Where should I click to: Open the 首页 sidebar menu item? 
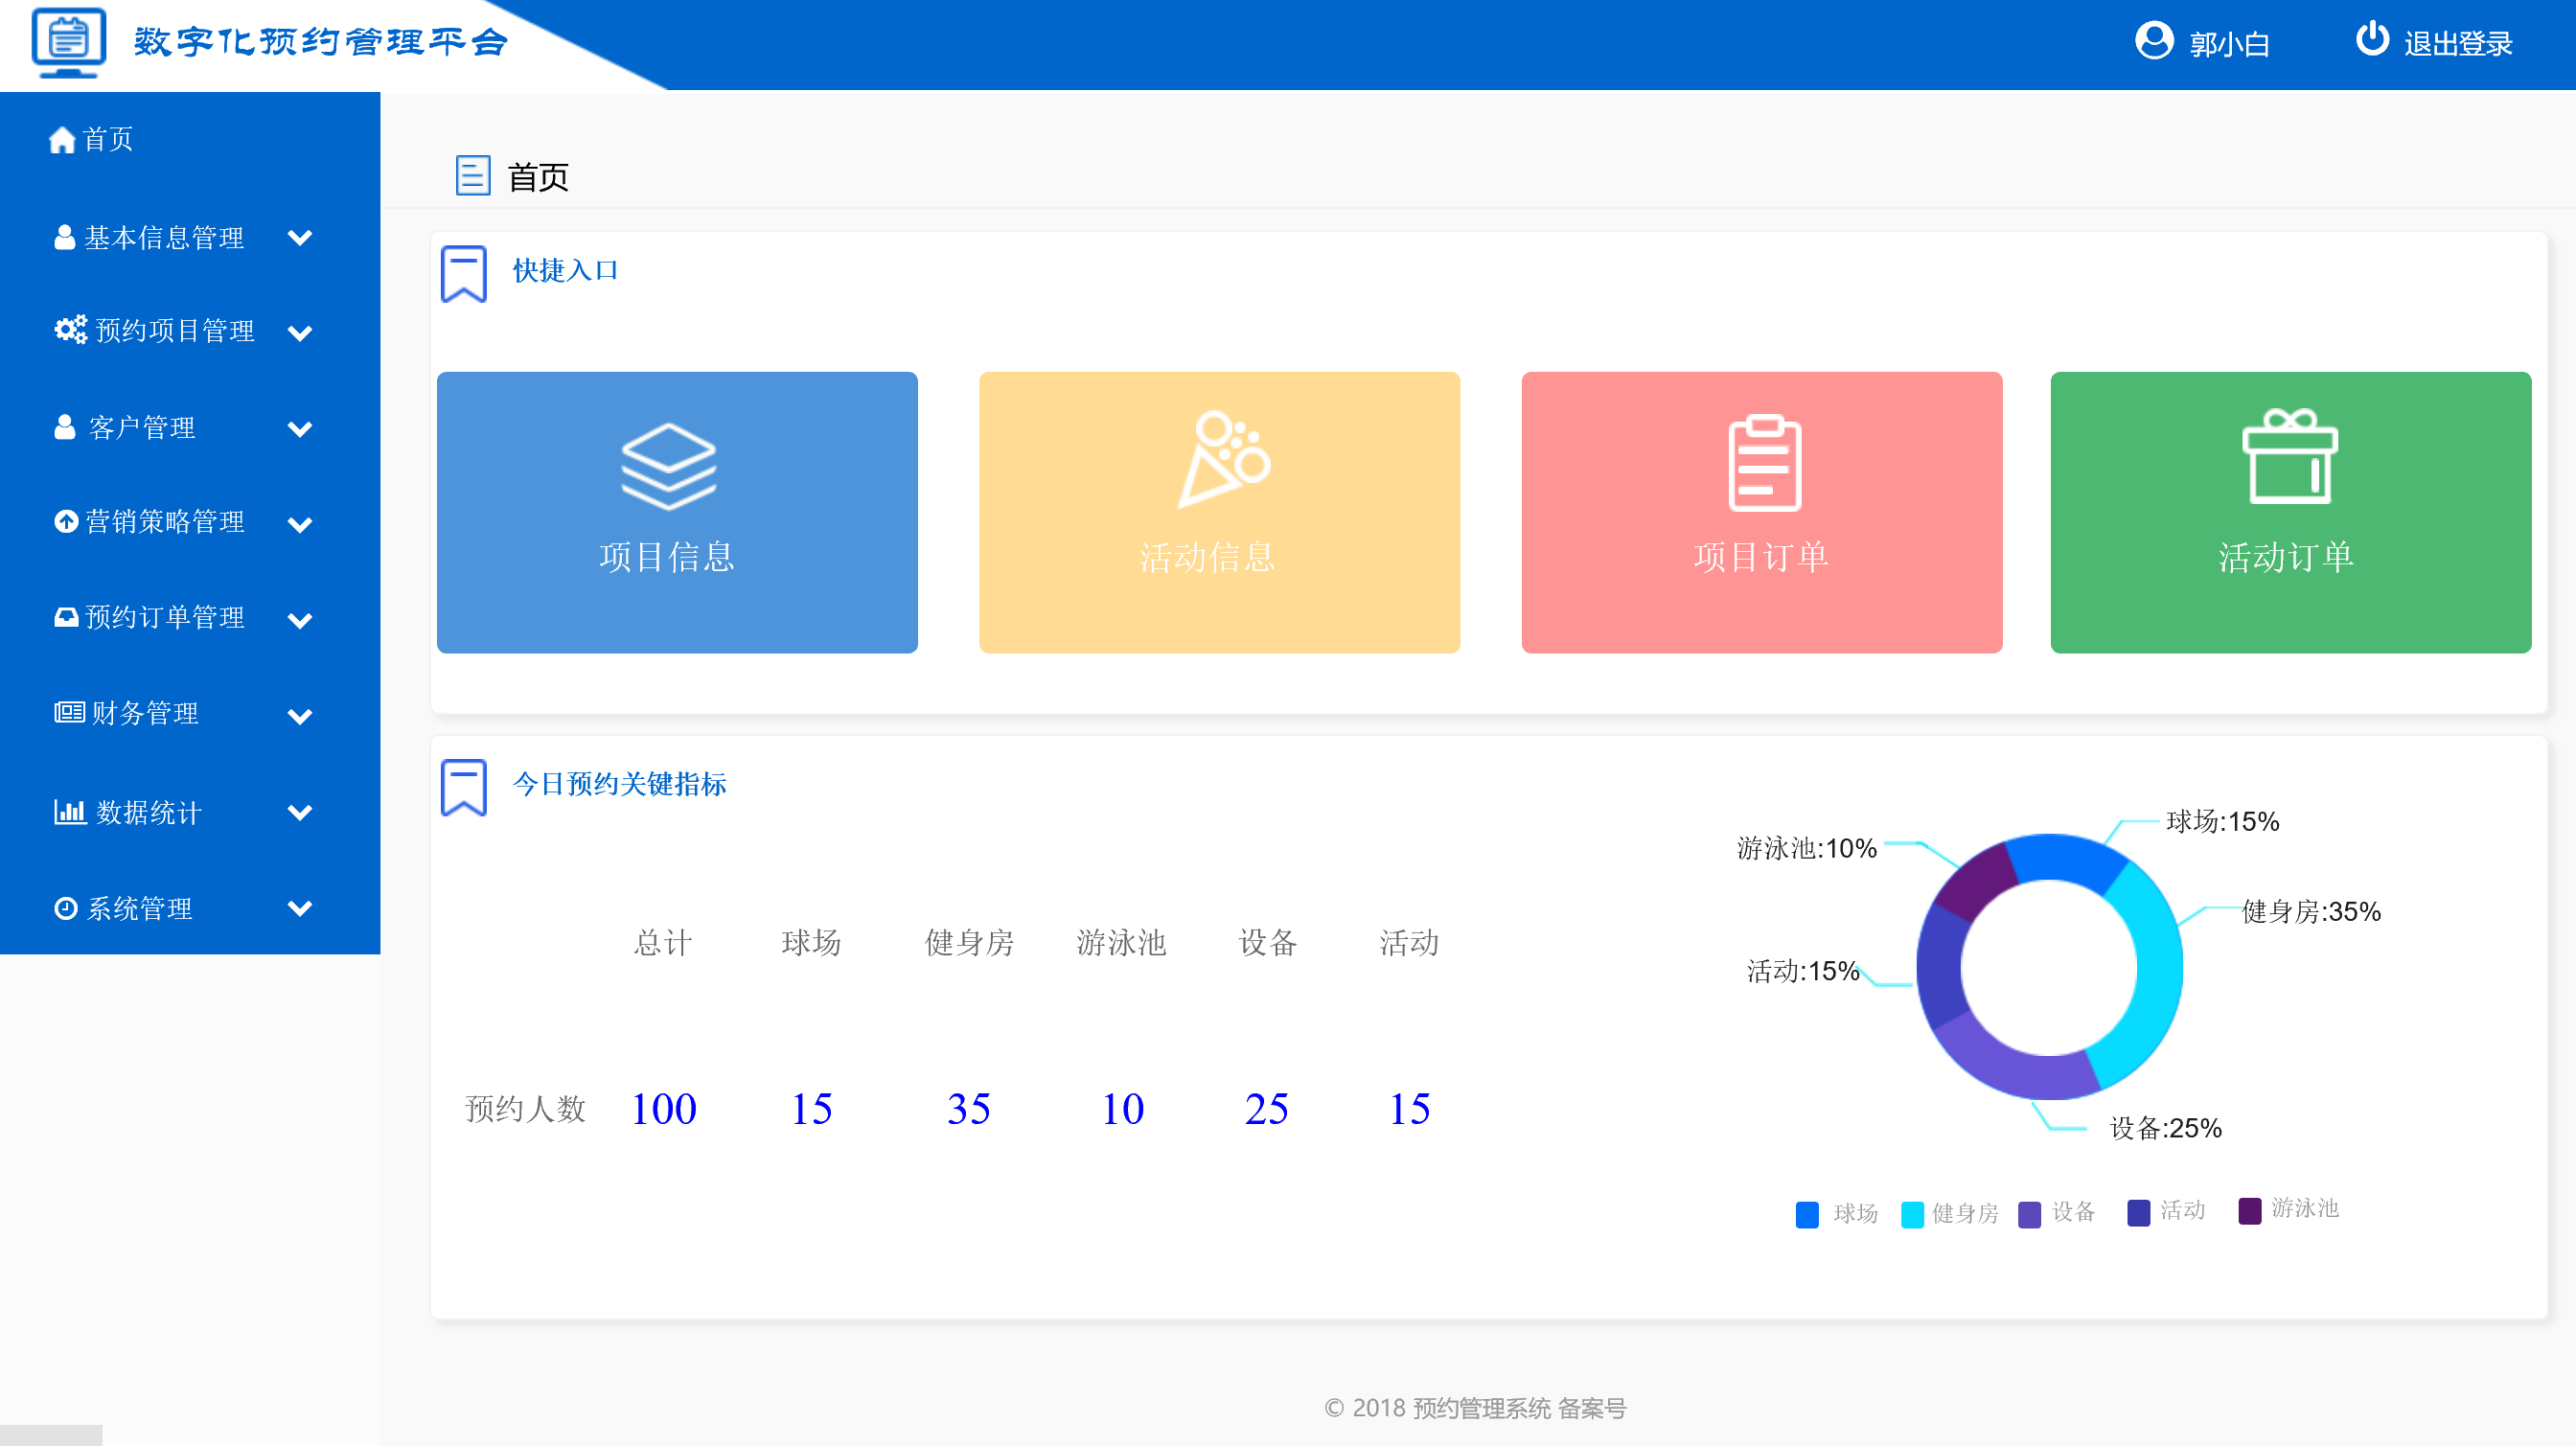click(x=108, y=139)
